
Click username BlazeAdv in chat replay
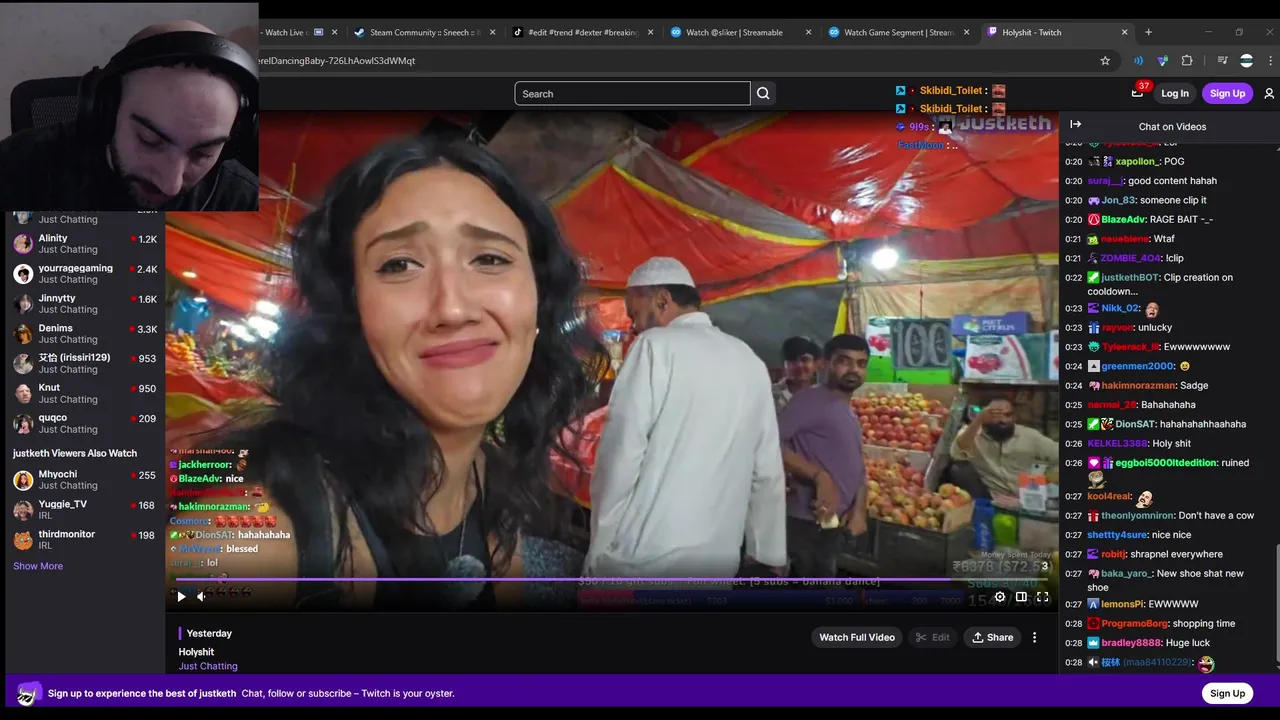coord(1124,219)
